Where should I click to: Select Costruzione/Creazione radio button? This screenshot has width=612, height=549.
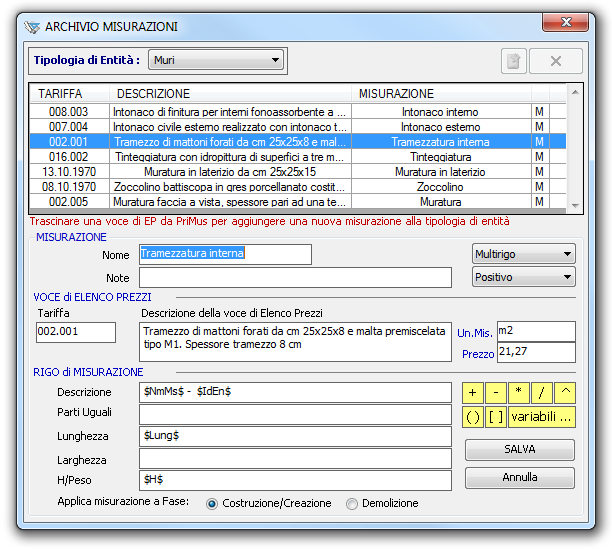click(212, 504)
